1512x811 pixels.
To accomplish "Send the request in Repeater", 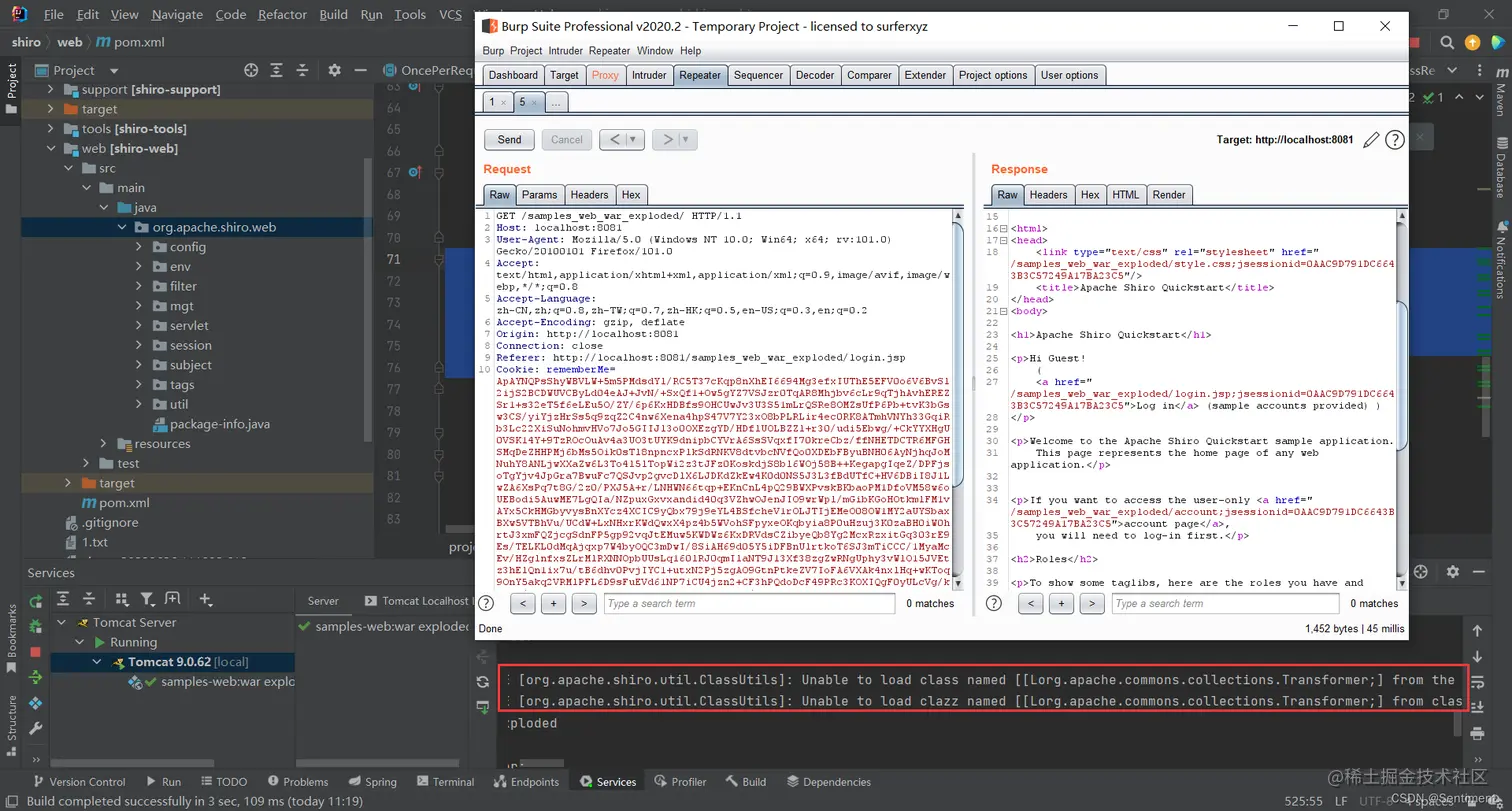I will click(509, 140).
